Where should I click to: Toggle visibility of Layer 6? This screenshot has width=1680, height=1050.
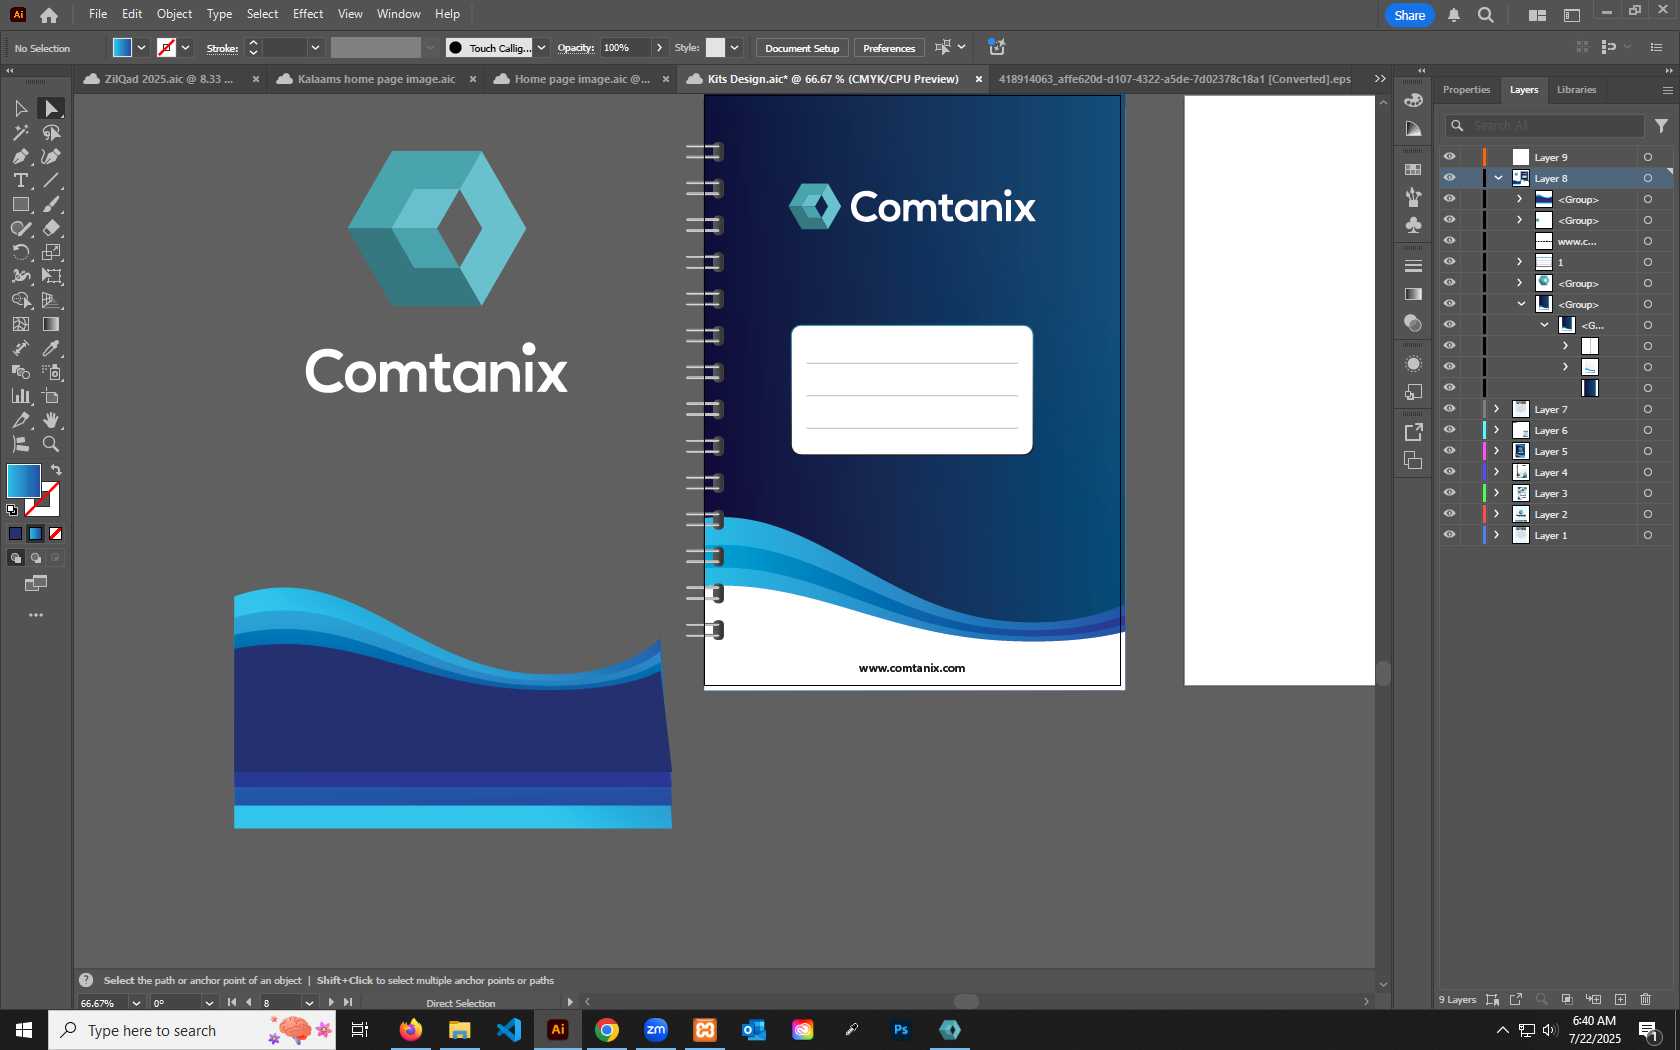tap(1449, 430)
